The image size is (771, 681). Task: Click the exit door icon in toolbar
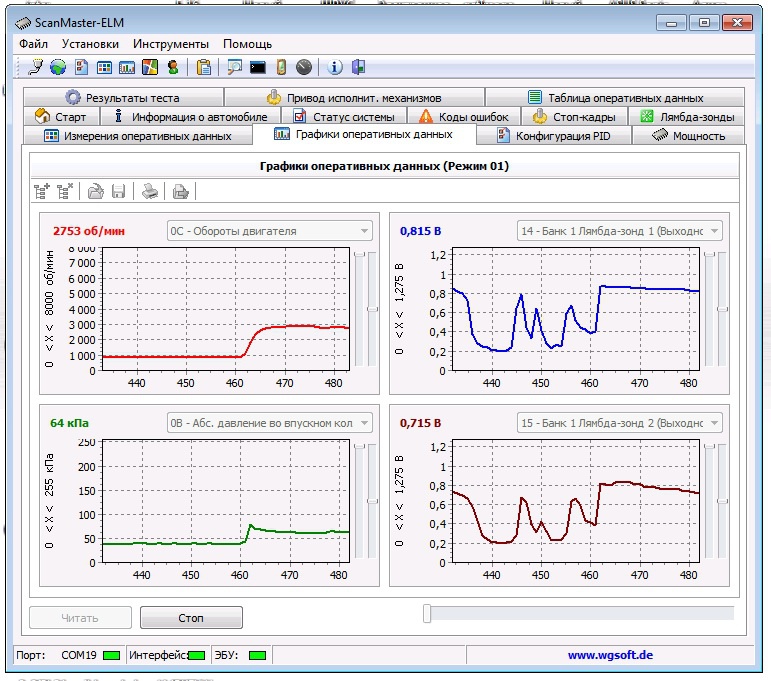pyautogui.click(x=358, y=67)
